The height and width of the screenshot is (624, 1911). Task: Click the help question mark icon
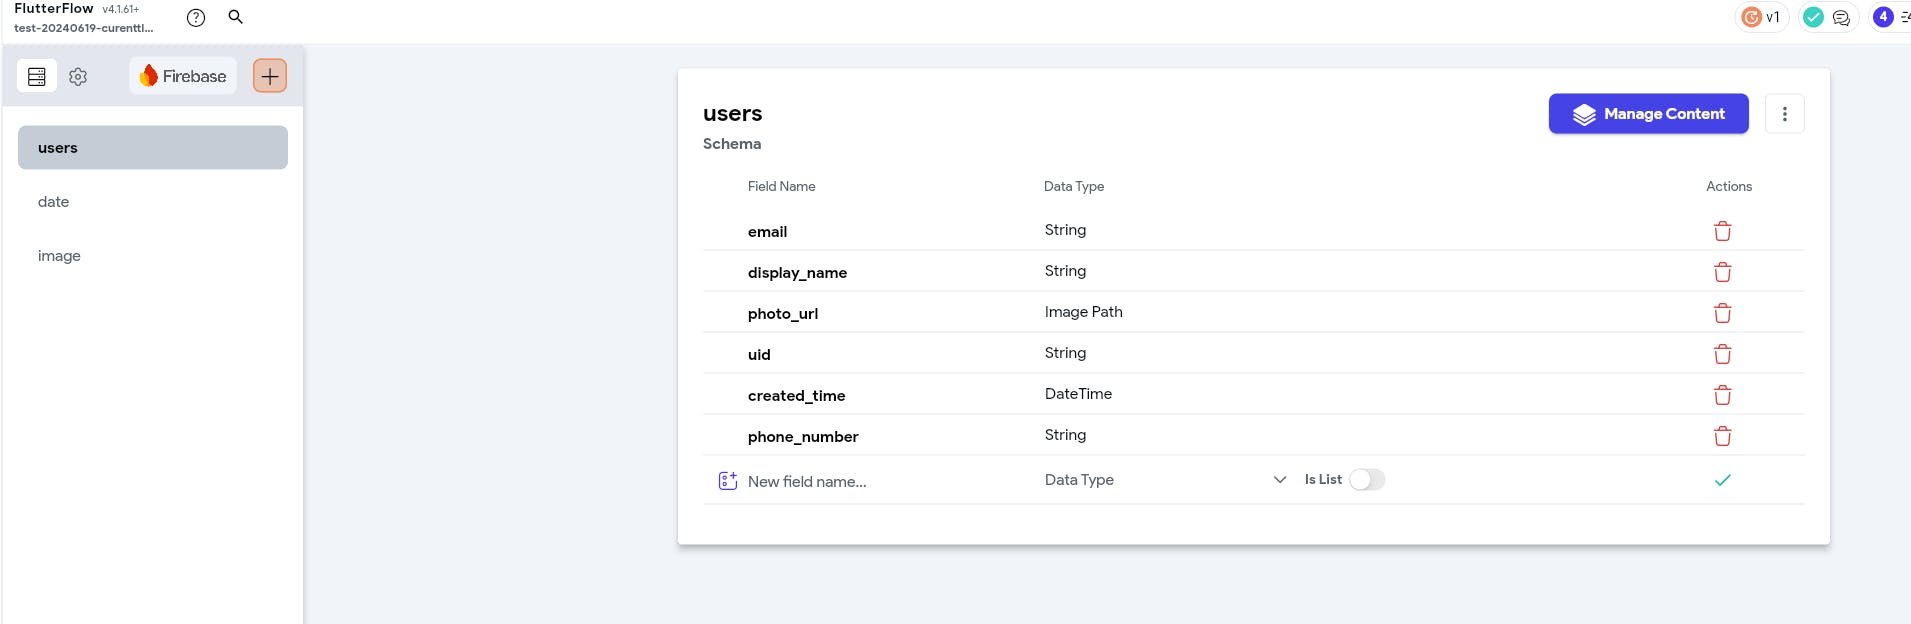click(x=196, y=17)
